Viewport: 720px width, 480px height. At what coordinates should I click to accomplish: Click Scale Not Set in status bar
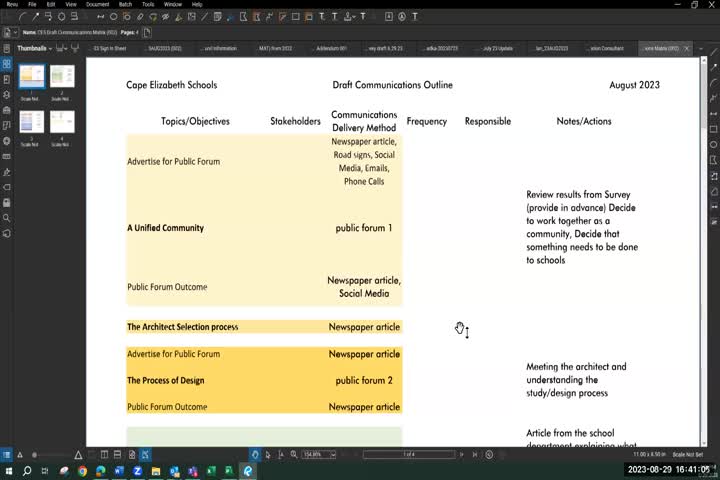[x=688, y=454]
